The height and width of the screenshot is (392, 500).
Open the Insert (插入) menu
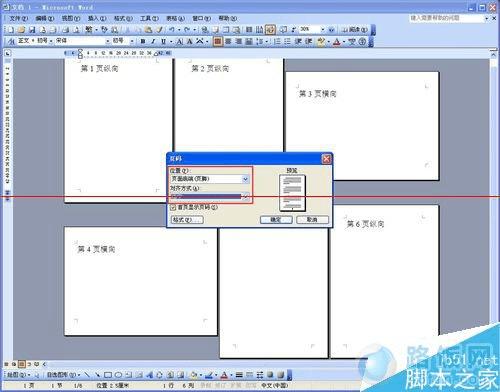pyautogui.click(x=97, y=18)
